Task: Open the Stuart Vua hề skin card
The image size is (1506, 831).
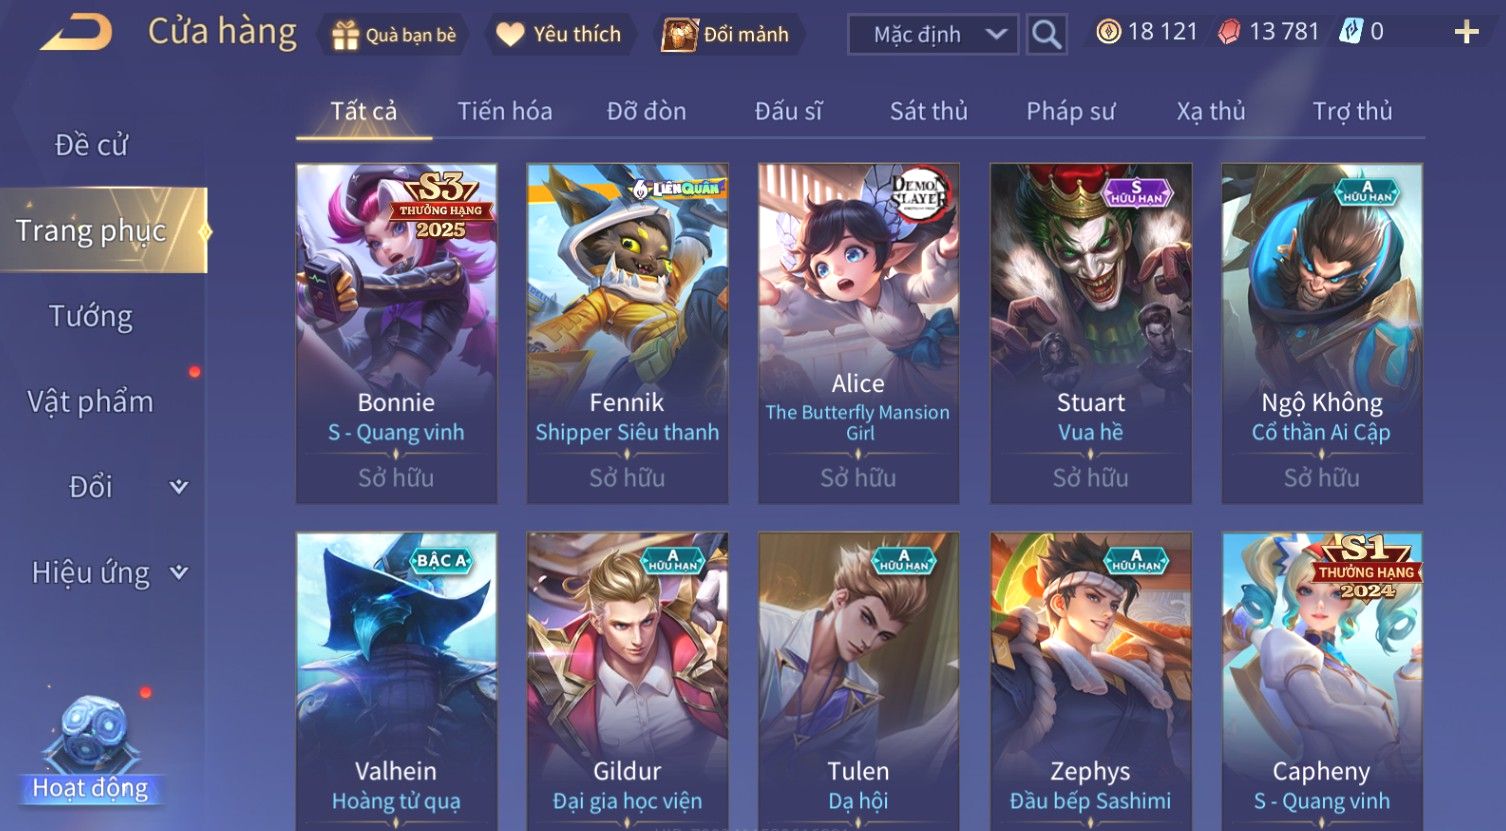Action: [x=1090, y=333]
